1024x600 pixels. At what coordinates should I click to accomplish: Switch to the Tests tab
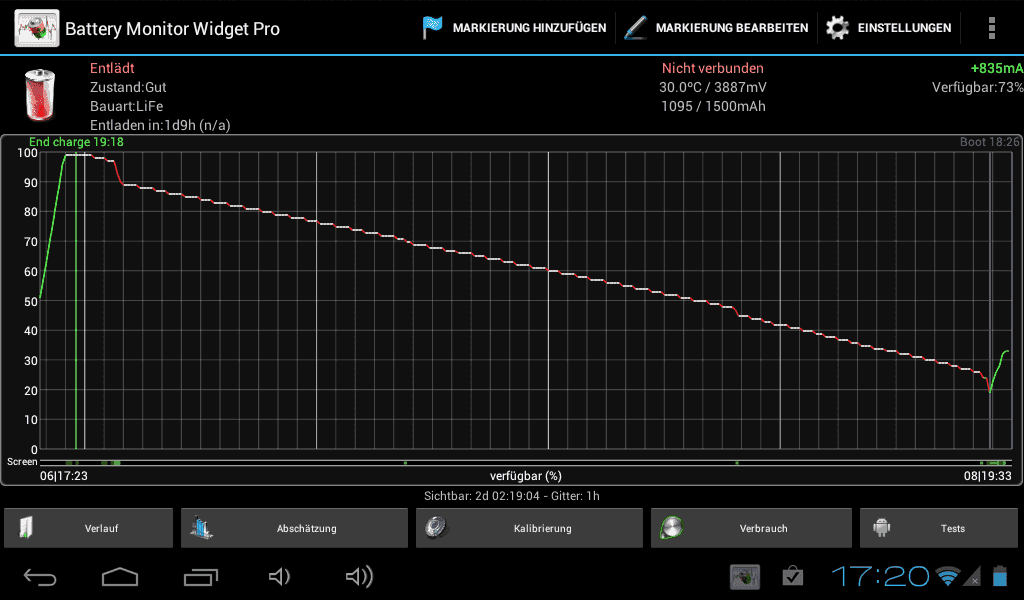938,528
